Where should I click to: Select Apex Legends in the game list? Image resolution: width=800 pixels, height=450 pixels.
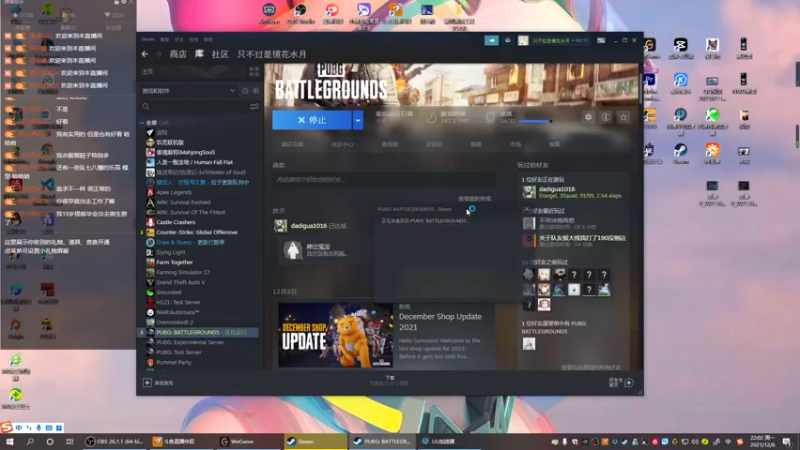[x=174, y=192]
